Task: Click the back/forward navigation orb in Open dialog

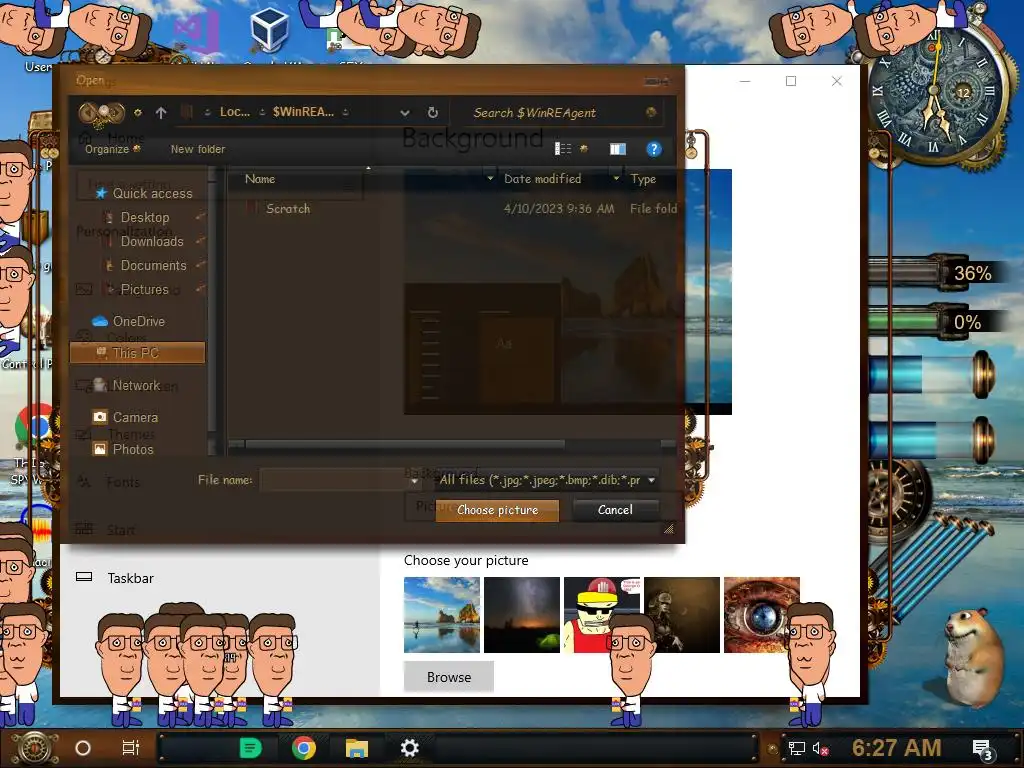Action: (x=102, y=113)
